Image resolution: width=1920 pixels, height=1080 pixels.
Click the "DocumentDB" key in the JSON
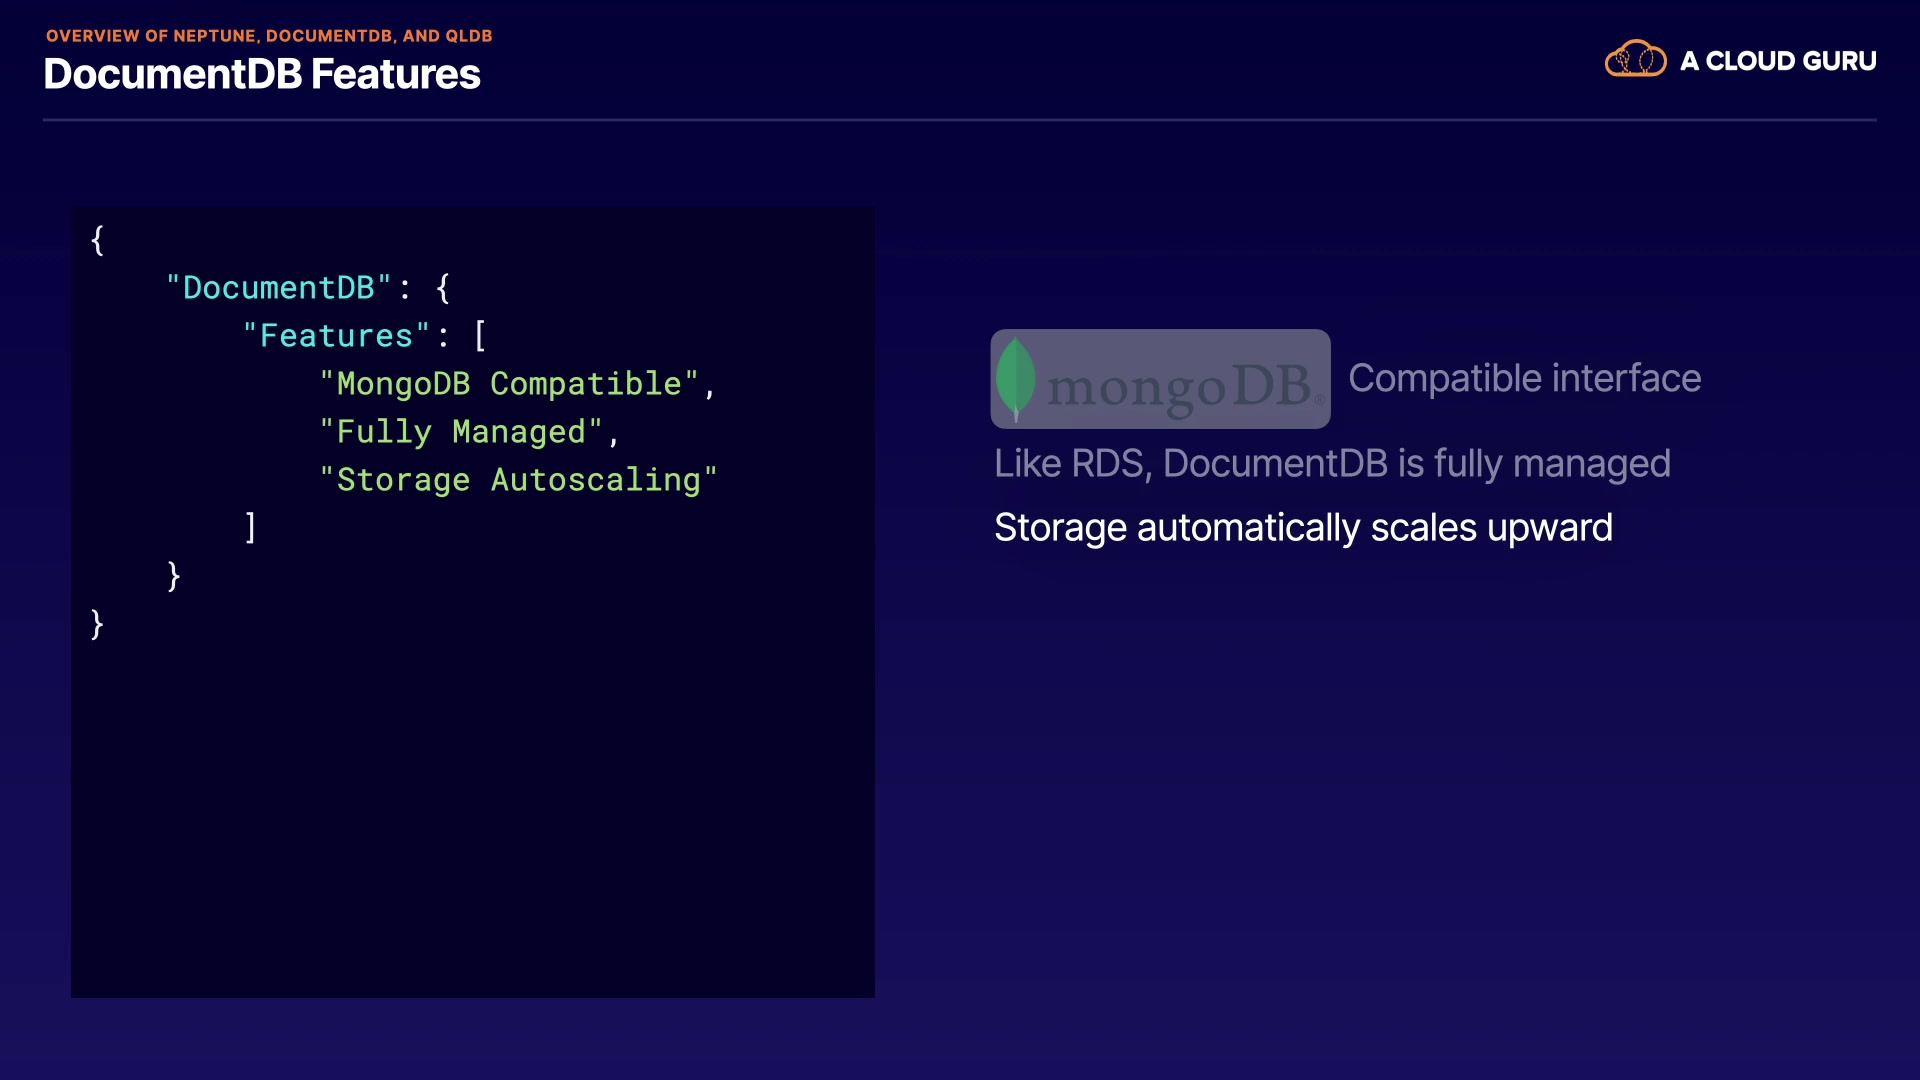279,288
